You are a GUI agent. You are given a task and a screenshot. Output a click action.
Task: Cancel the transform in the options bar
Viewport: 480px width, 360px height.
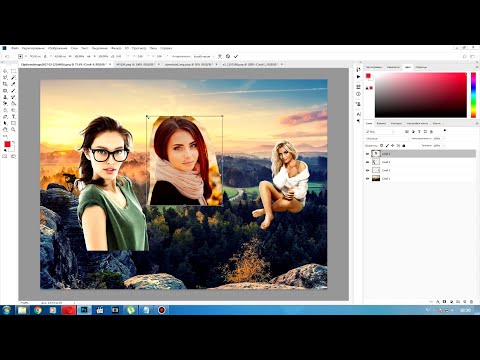pos(228,56)
